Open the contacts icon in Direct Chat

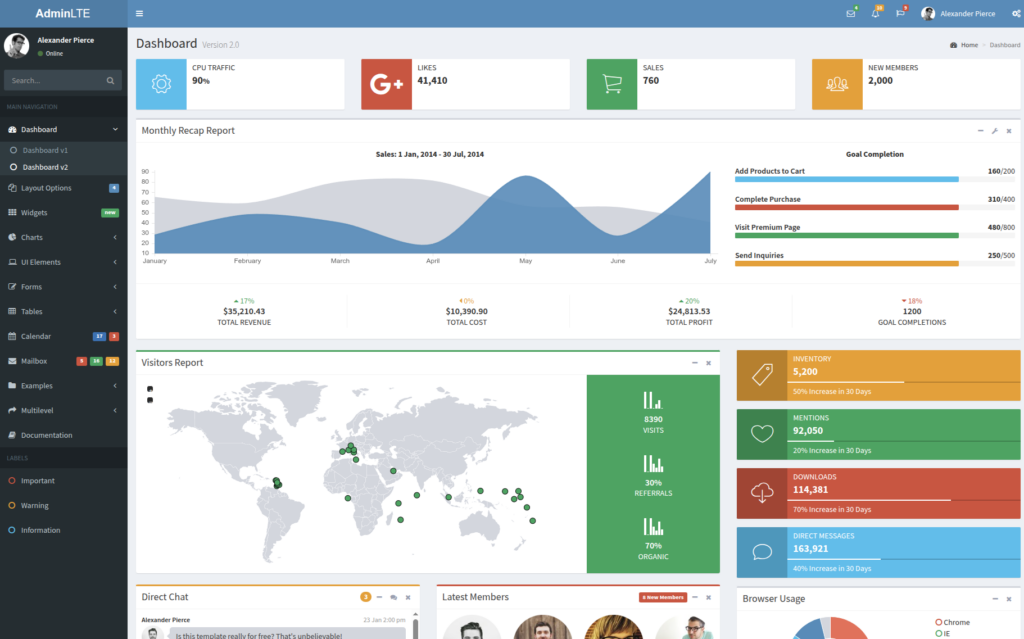click(394, 598)
